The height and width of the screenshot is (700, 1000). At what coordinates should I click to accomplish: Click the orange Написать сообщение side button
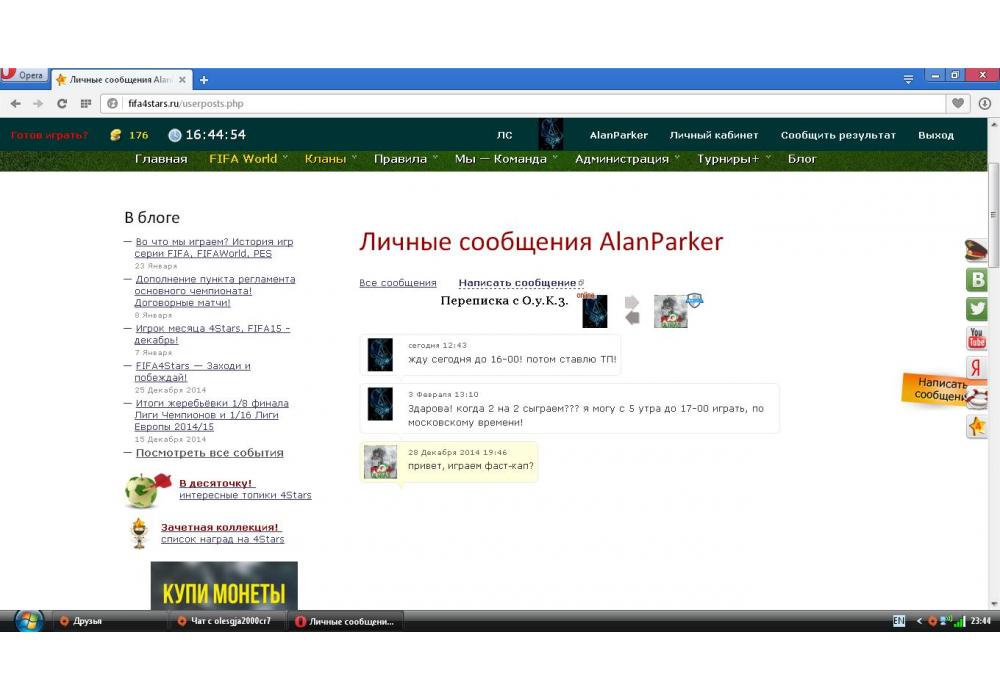pyautogui.click(x=940, y=389)
